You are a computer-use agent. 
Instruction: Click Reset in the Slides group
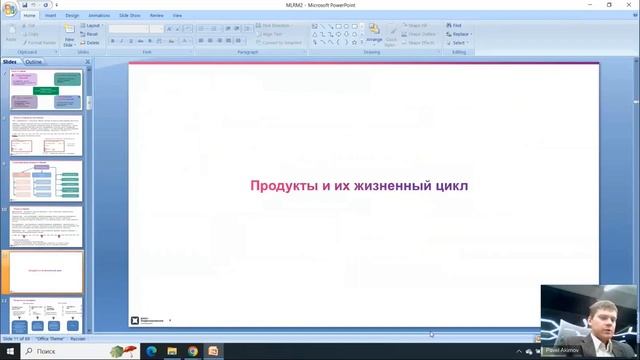click(89, 34)
